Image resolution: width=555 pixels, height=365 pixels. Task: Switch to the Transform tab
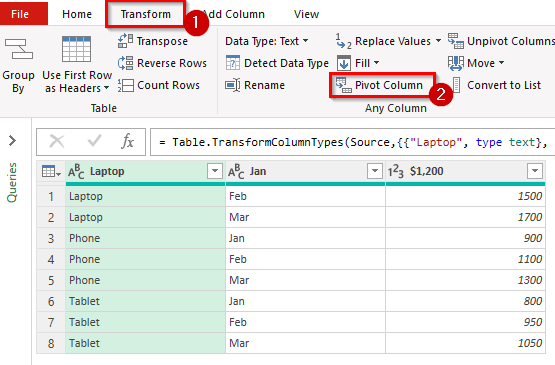(x=145, y=14)
